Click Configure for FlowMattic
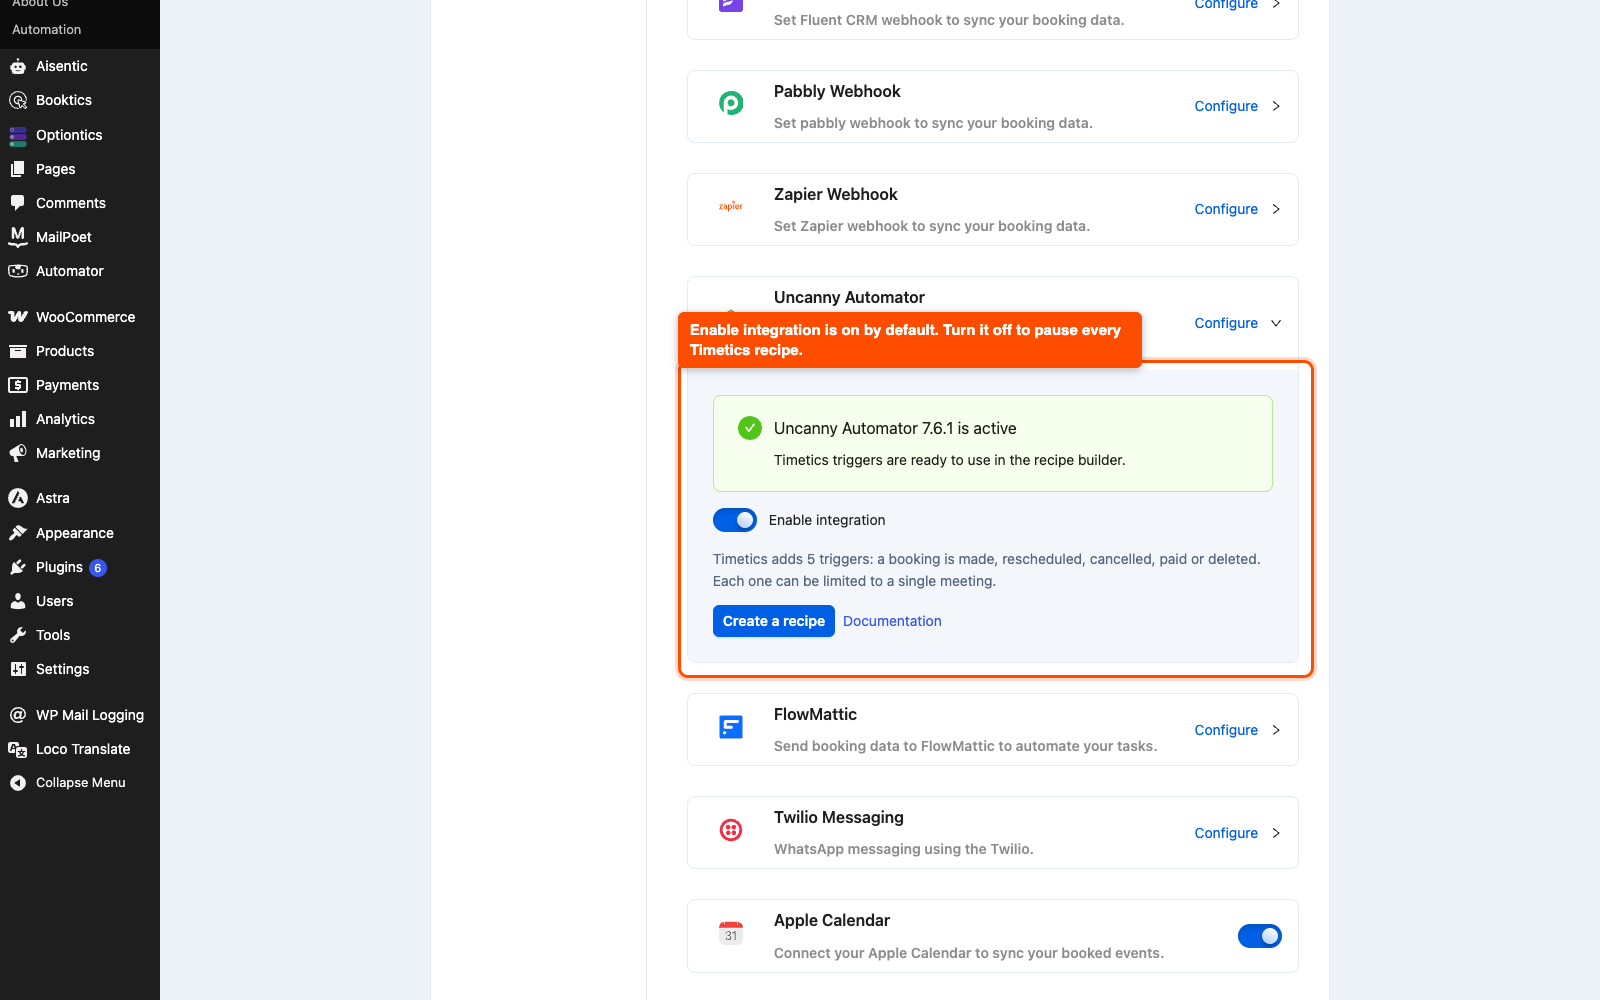The image size is (1600, 1000). (1226, 730)
